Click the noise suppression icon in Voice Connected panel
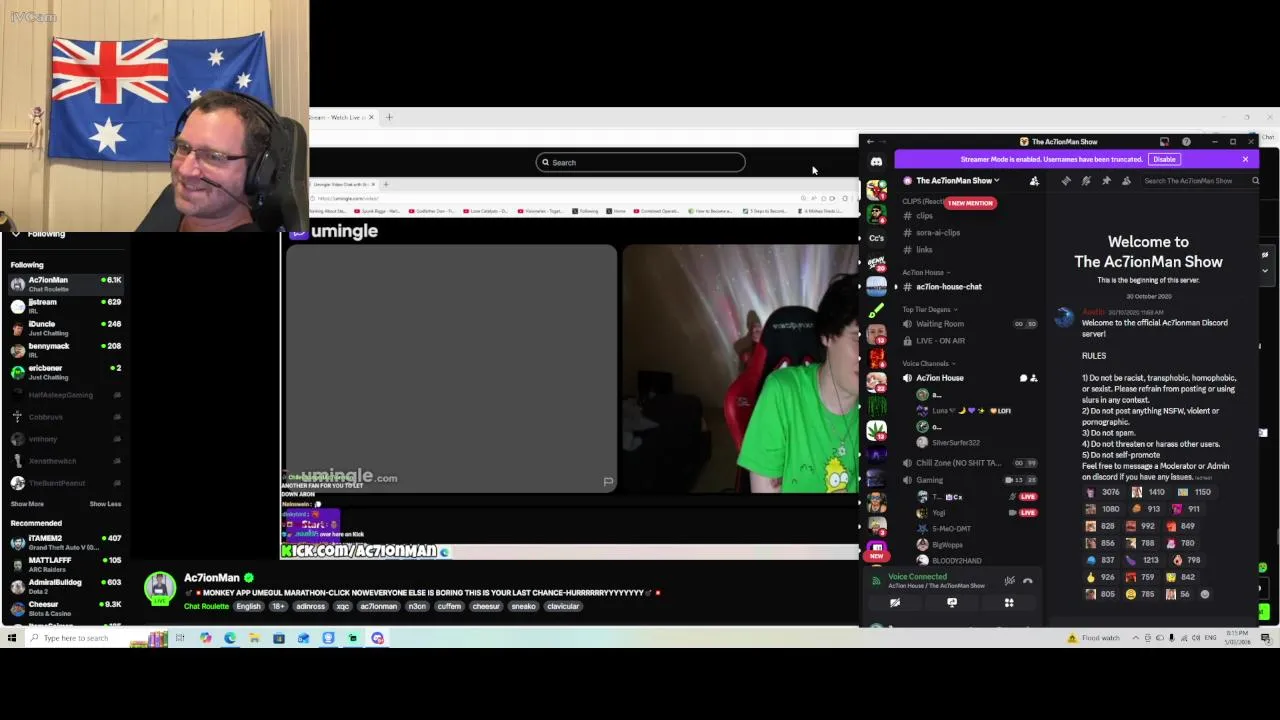 pos(1009,580)
